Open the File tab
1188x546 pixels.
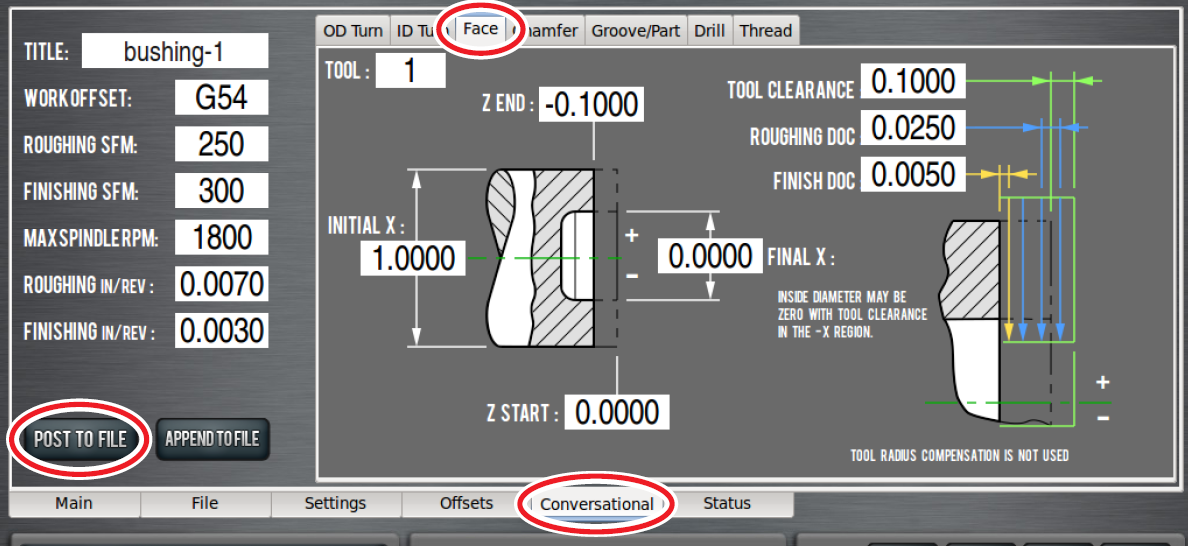[x=205, y=504]
